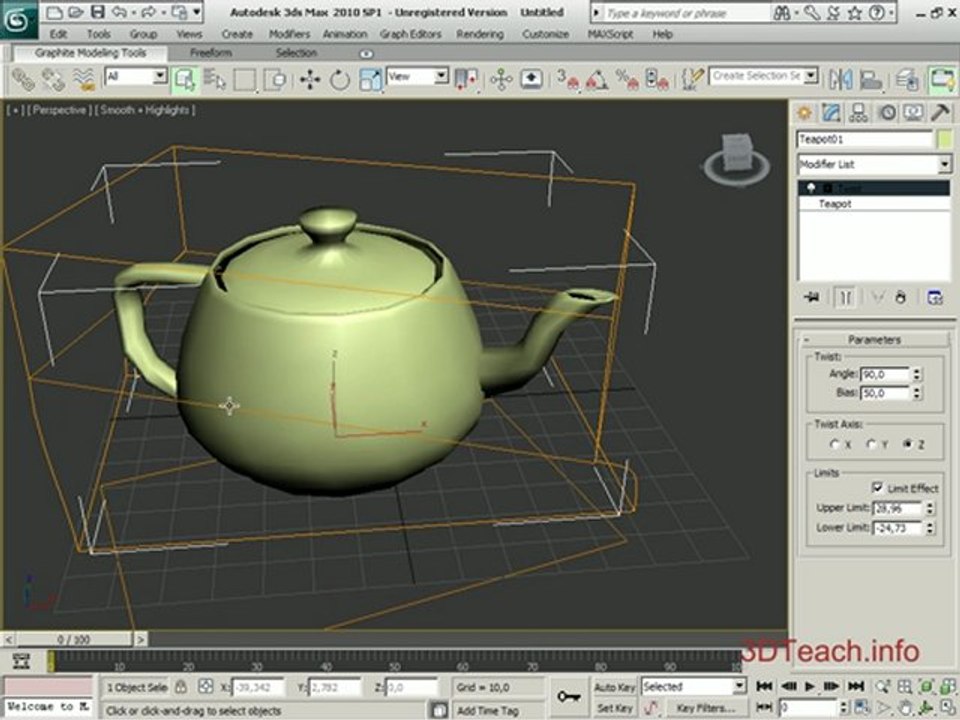This screenshot has height=720, width=960.
Task: Activate the Select and Uniform Scale tool
Action: (x=370, y=80)
